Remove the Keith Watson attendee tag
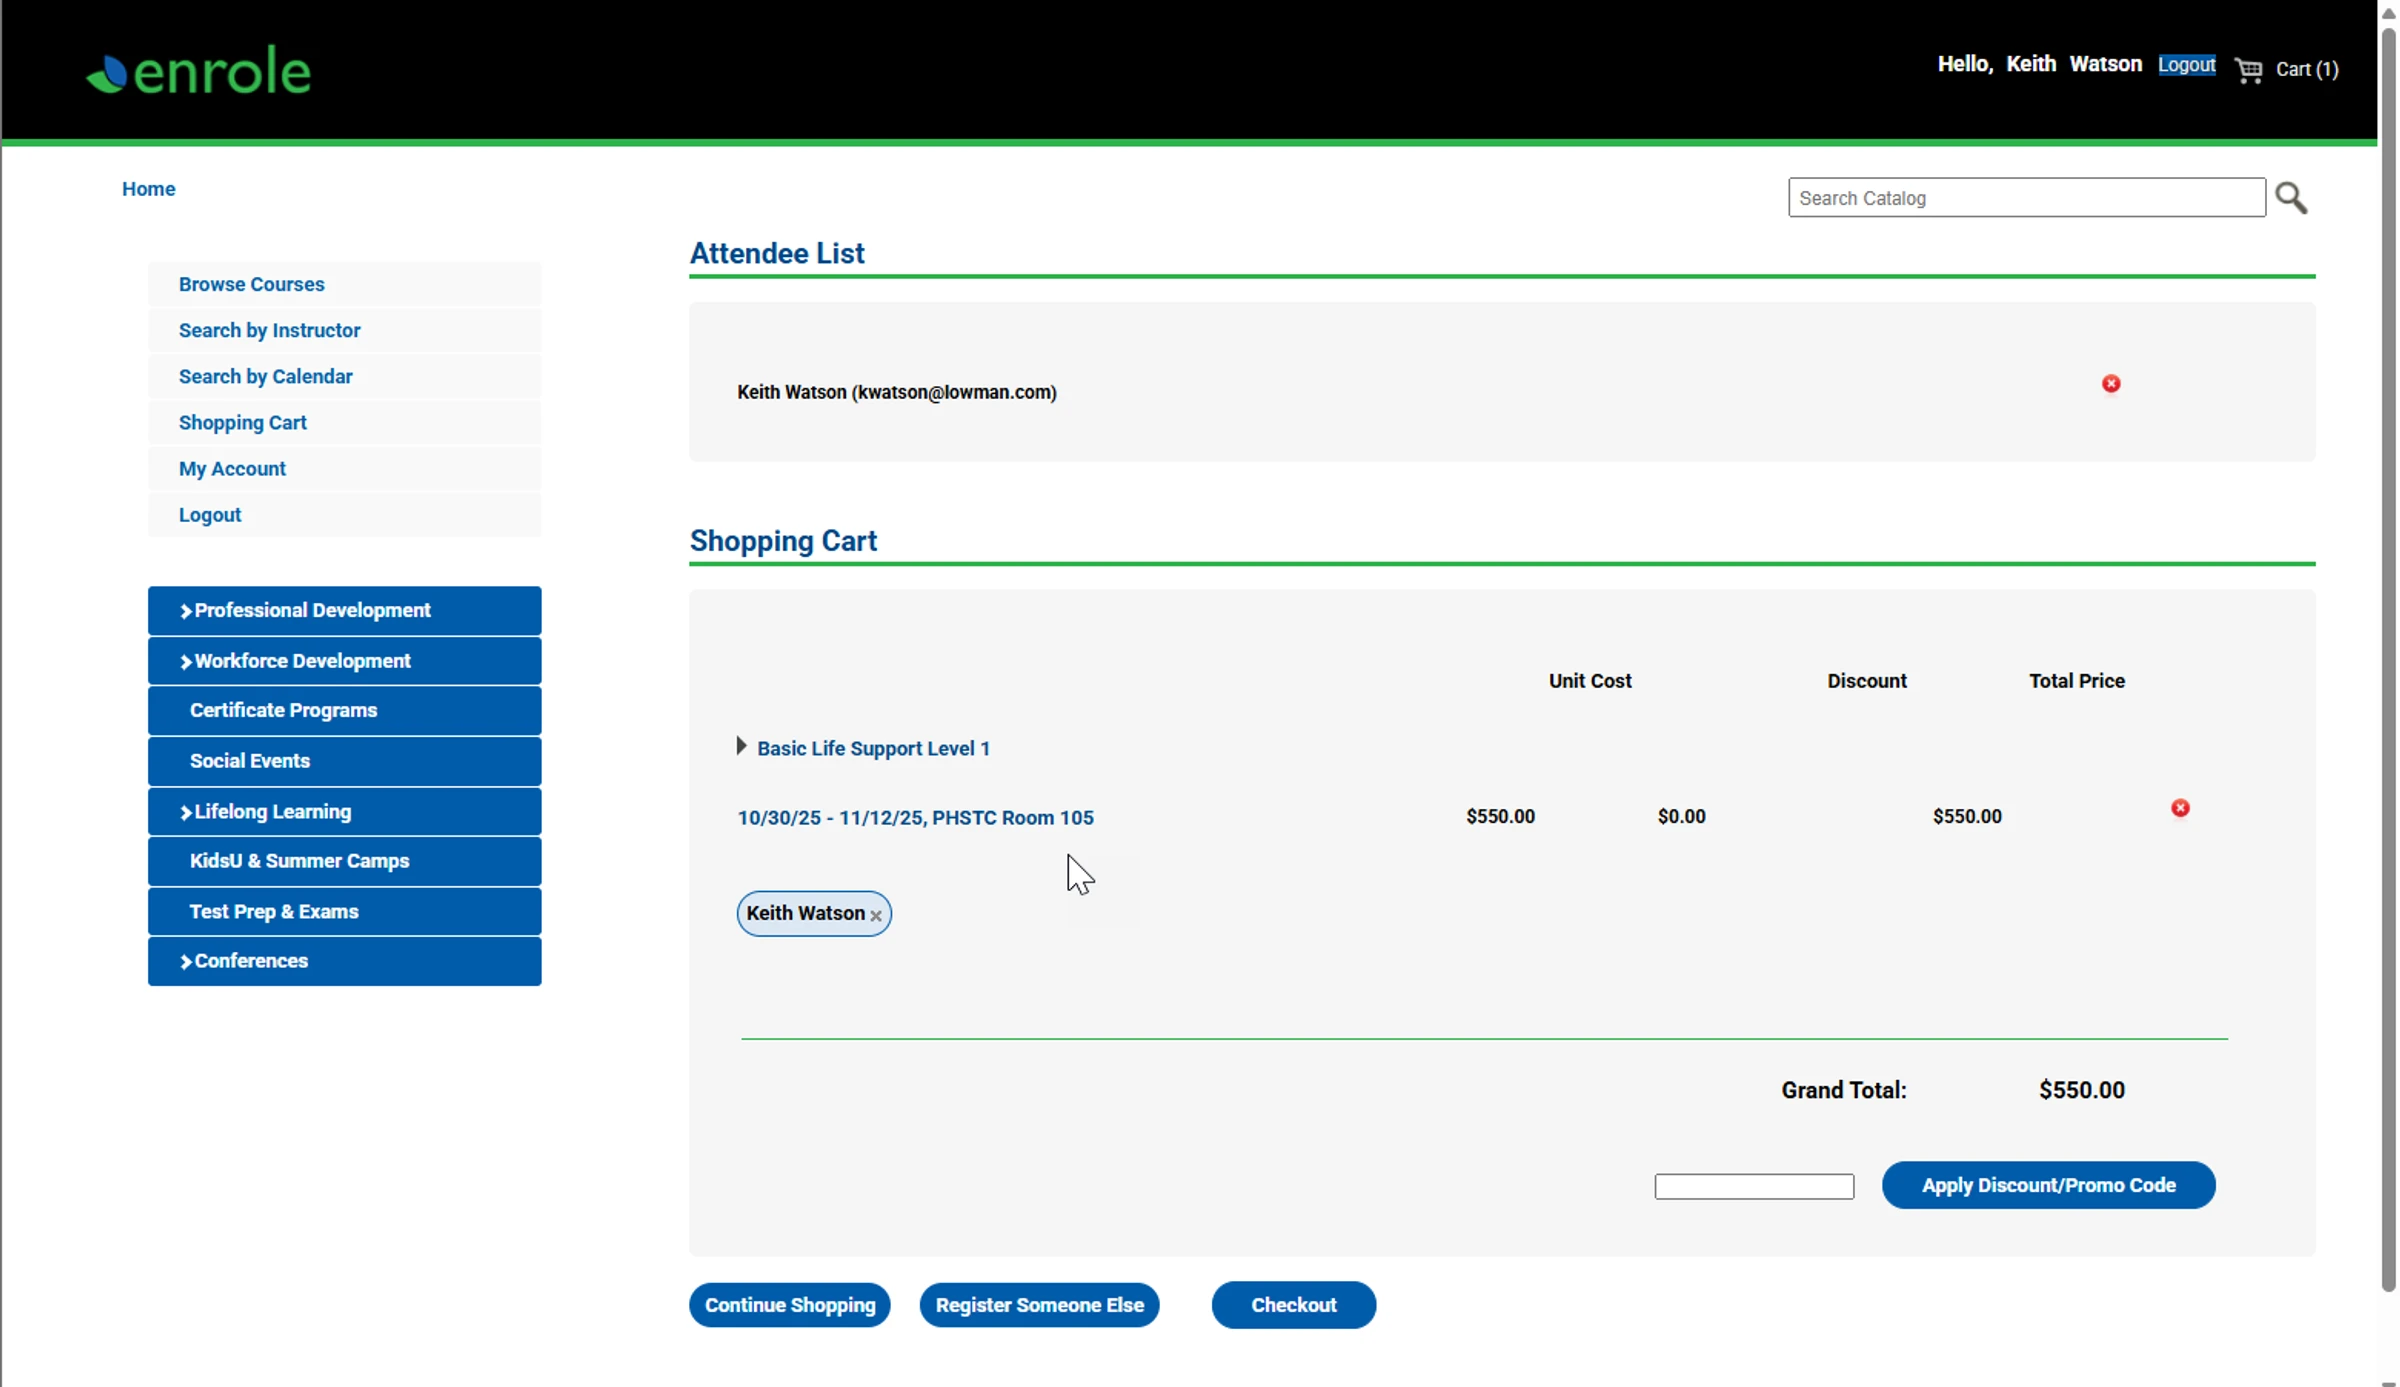This screenshot has width=2400, height=1387. pyautogui.click(x=876, y=916)
